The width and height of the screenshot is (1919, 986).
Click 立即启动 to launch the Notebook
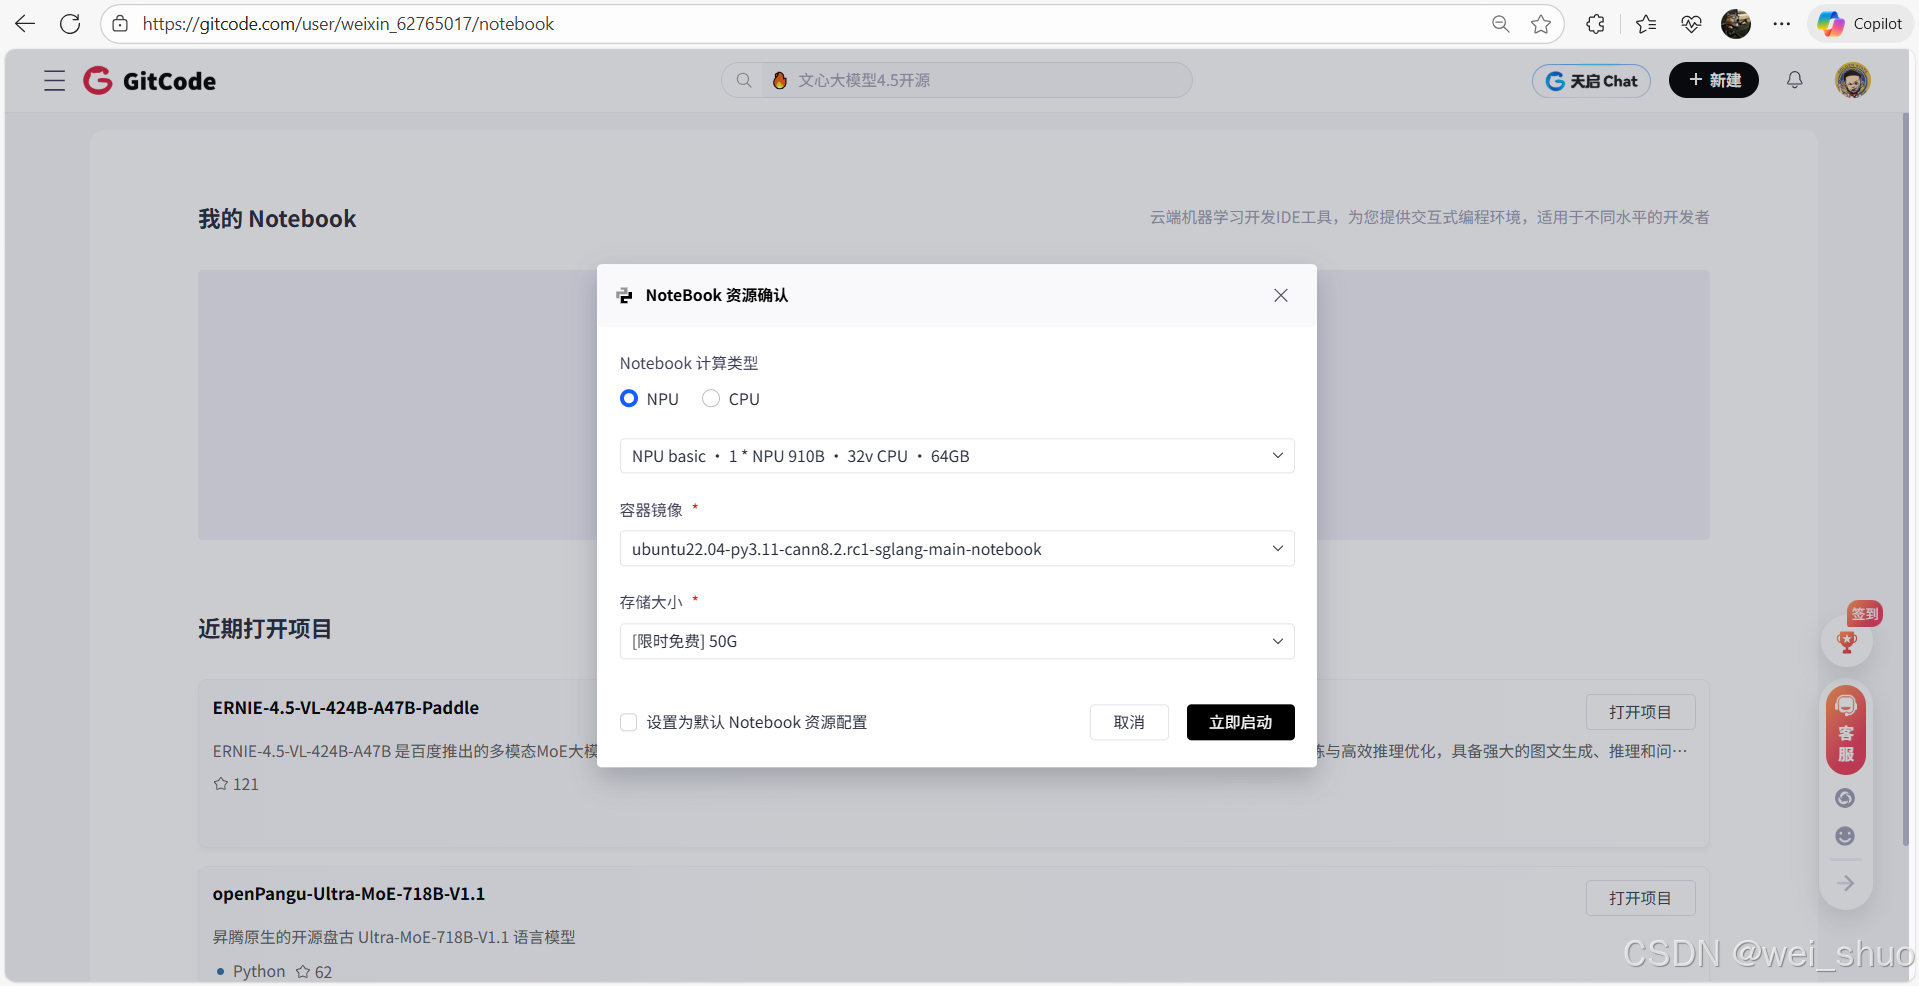coord(1240,722)
